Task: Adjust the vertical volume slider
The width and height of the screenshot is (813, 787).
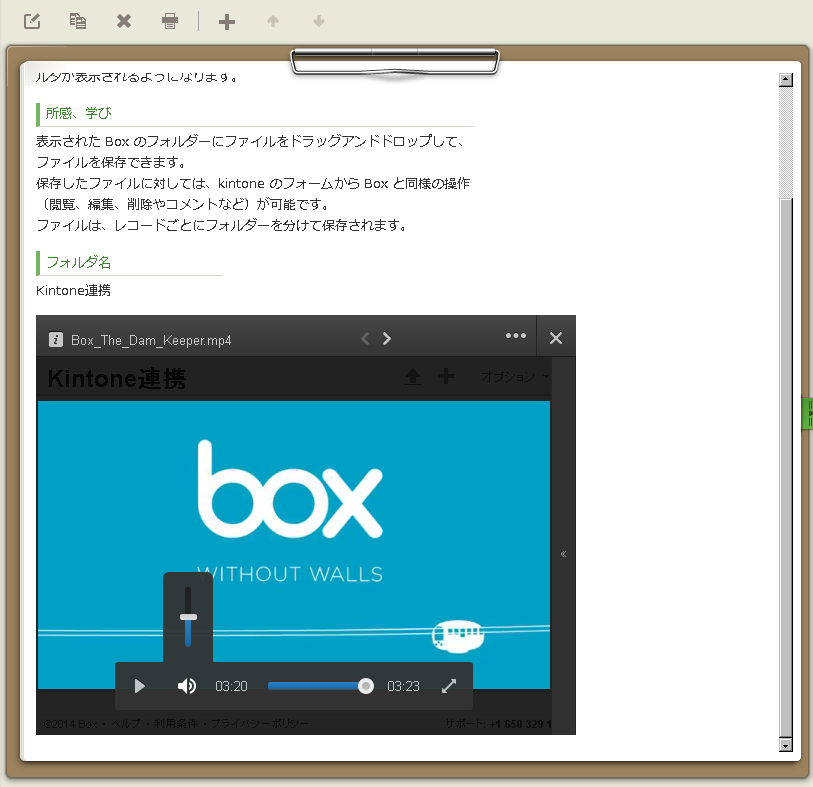Action: [188, 617]
